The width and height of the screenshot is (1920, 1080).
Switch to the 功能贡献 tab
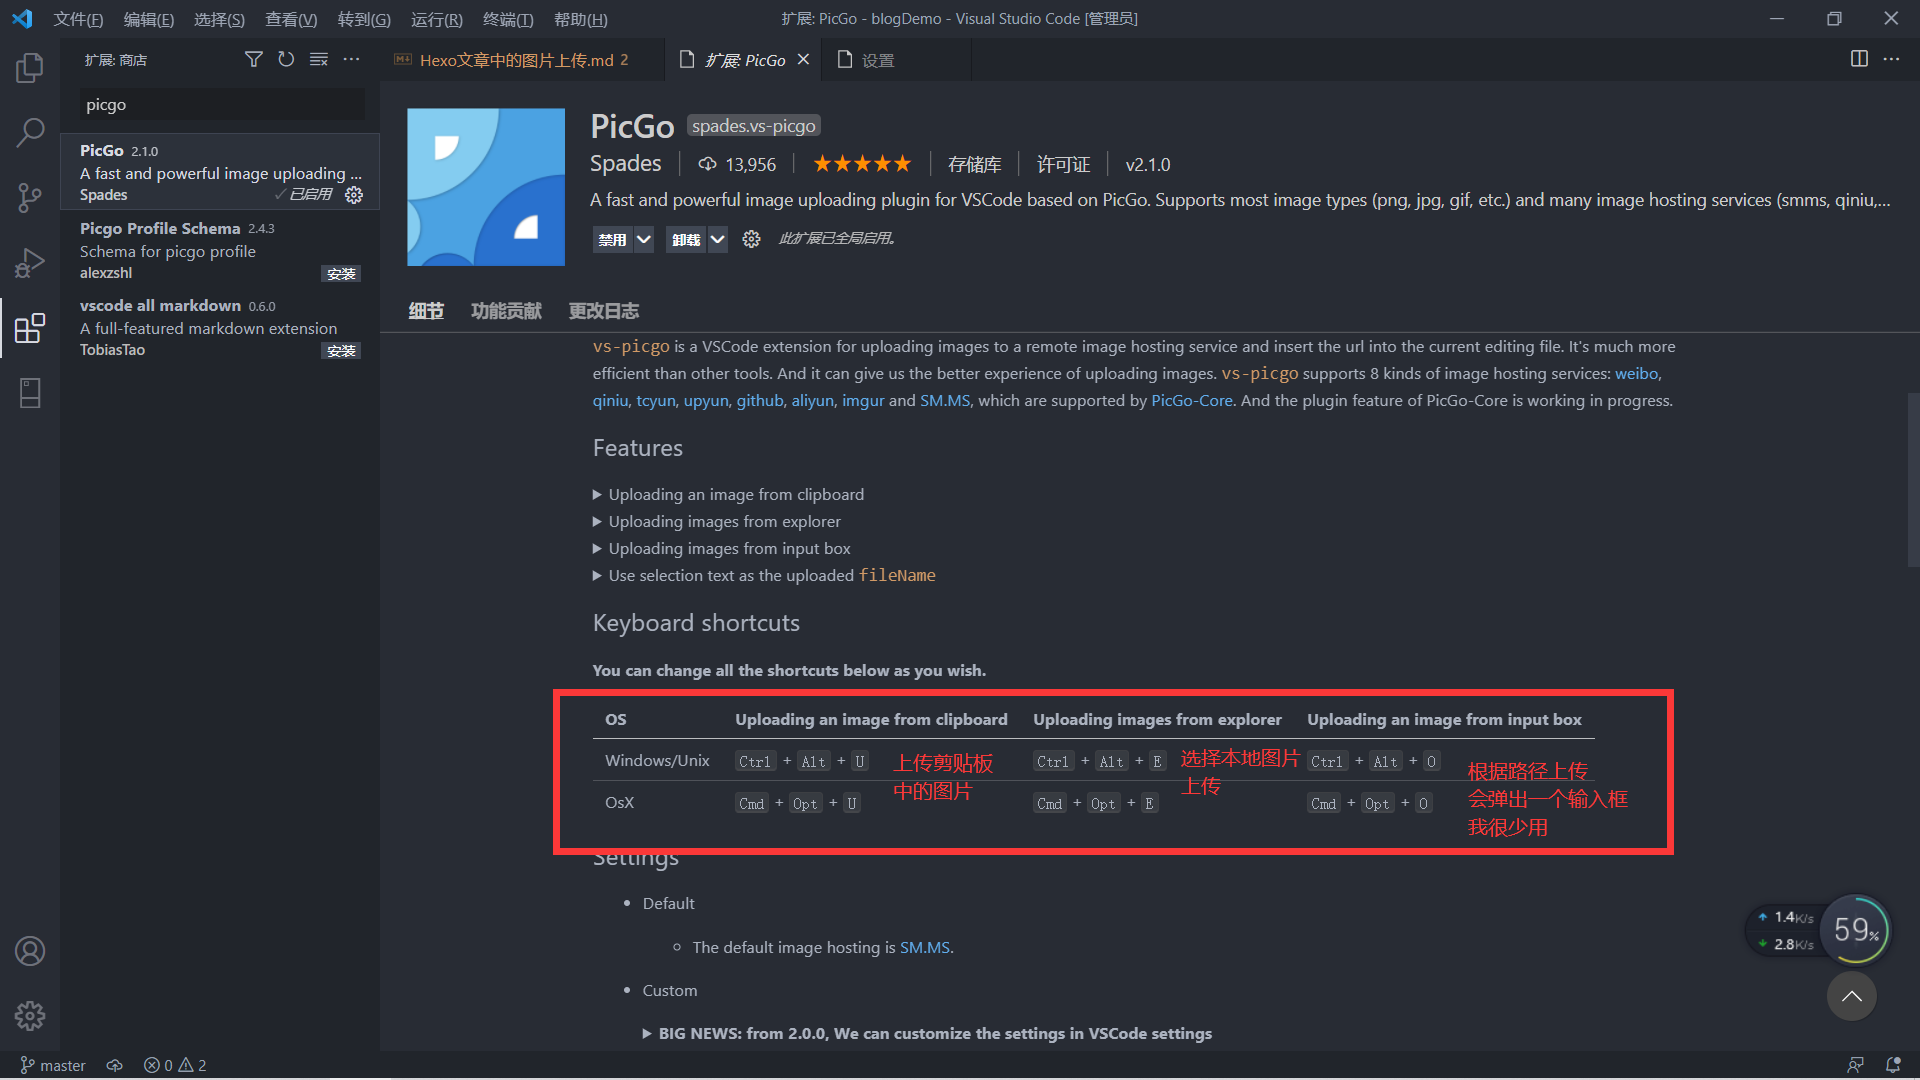[506, 311]
